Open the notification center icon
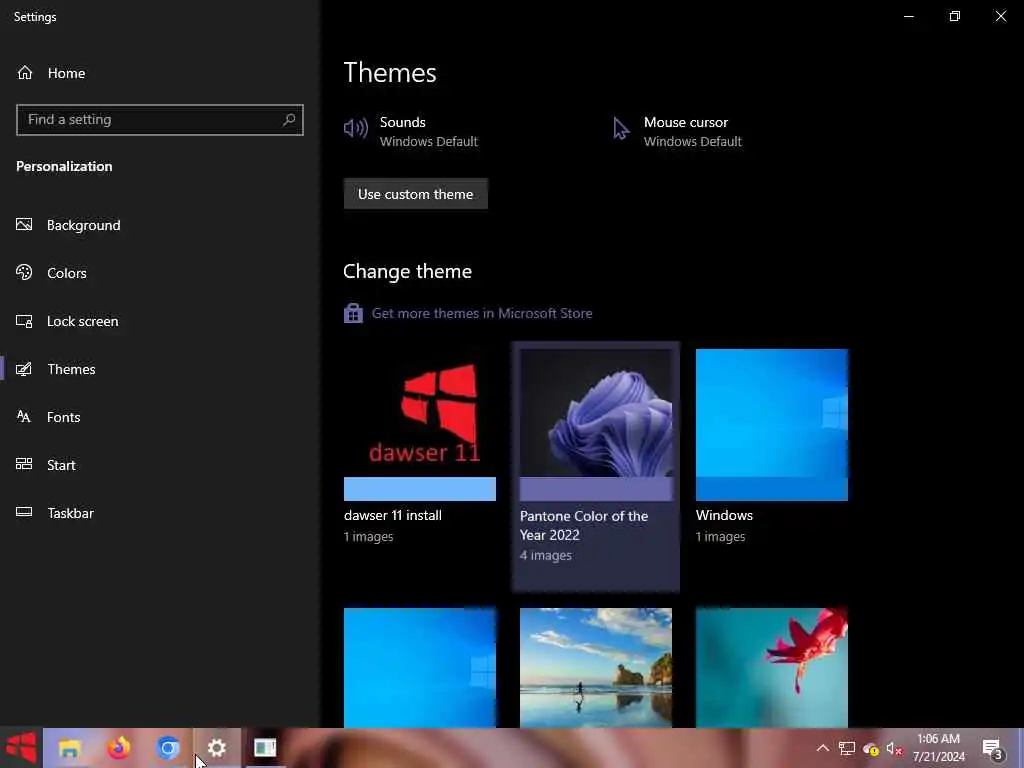The image size is (1024, 768). coord(992,748)
